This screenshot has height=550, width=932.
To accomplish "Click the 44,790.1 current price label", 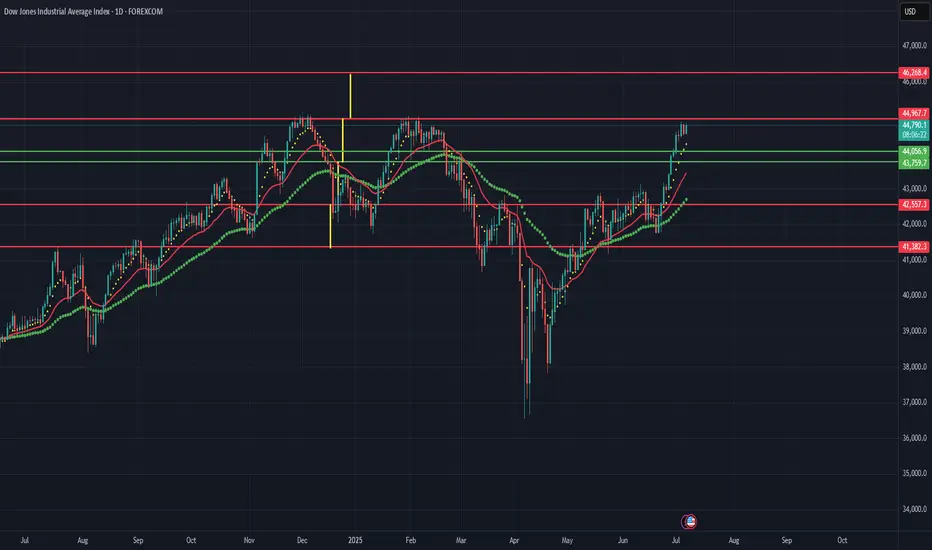I will (x=914, y=125).
